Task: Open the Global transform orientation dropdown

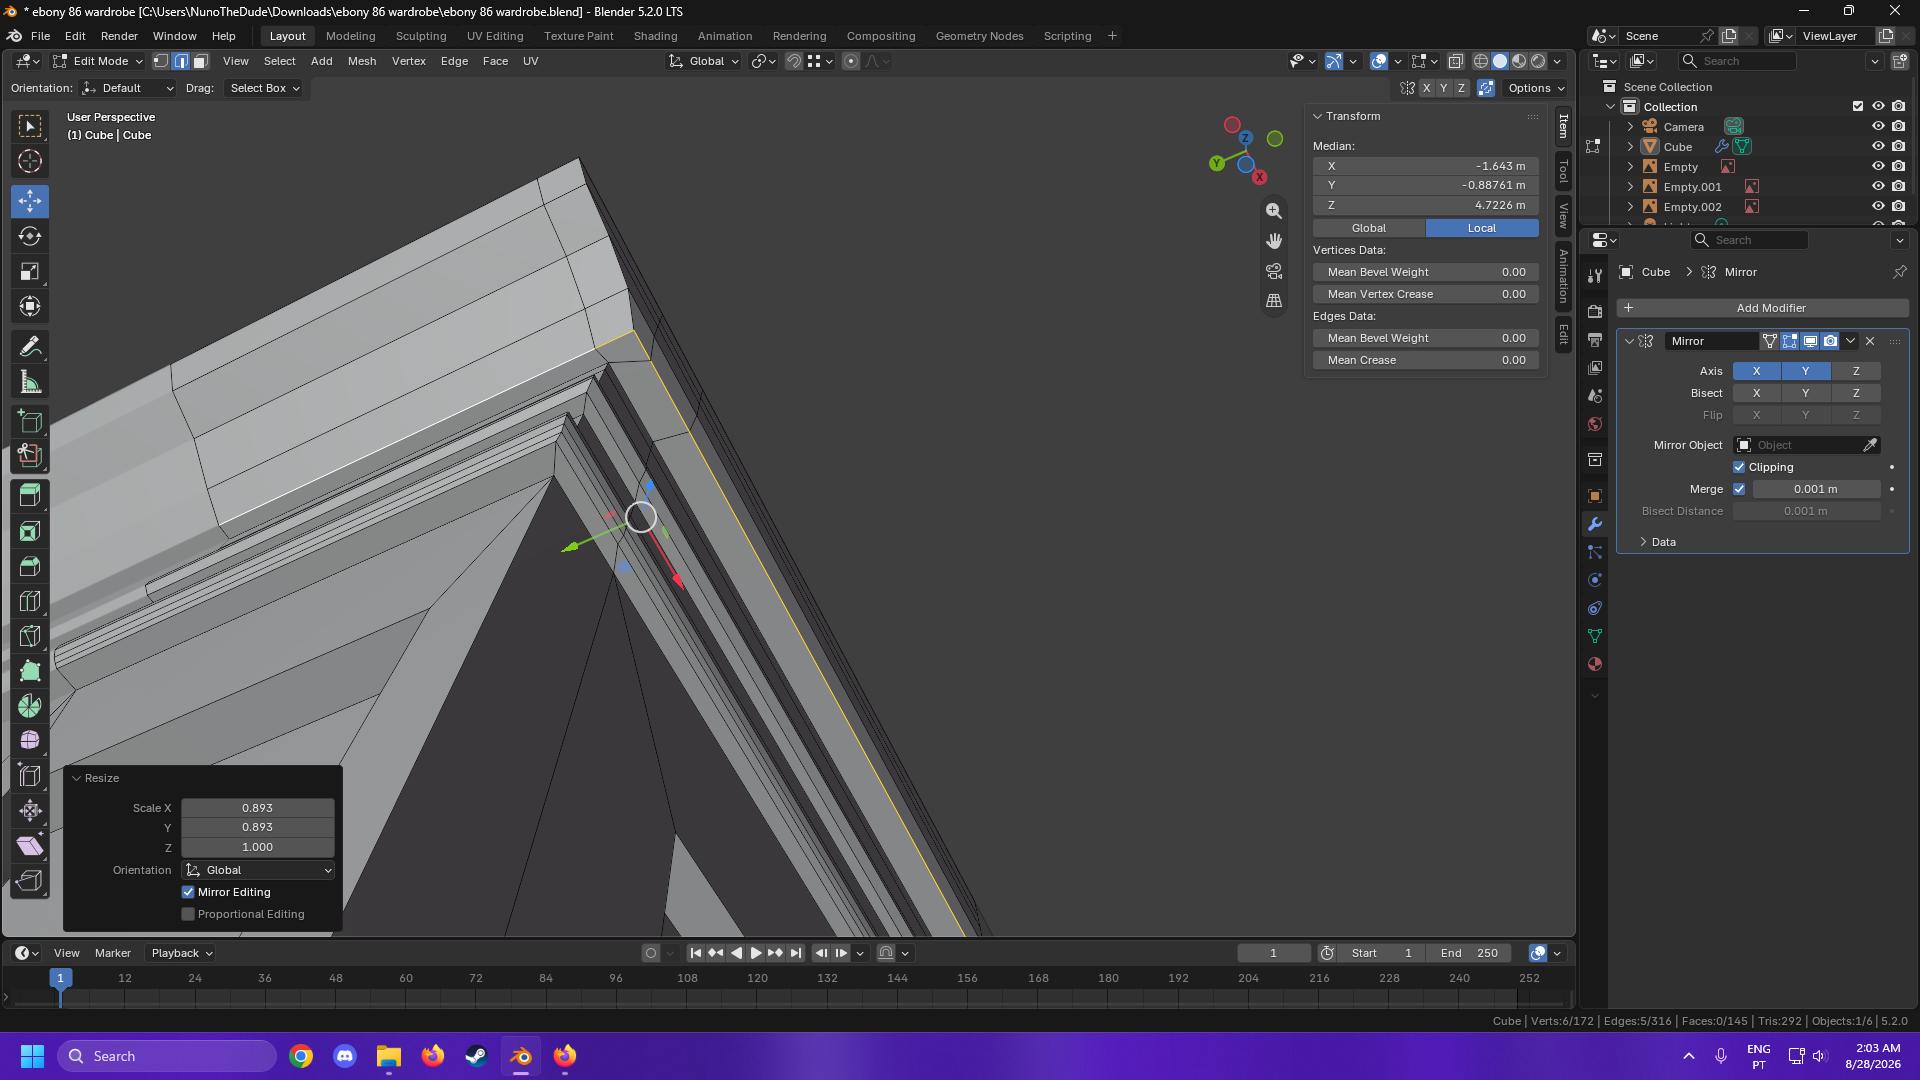Action: pos(704,61)
